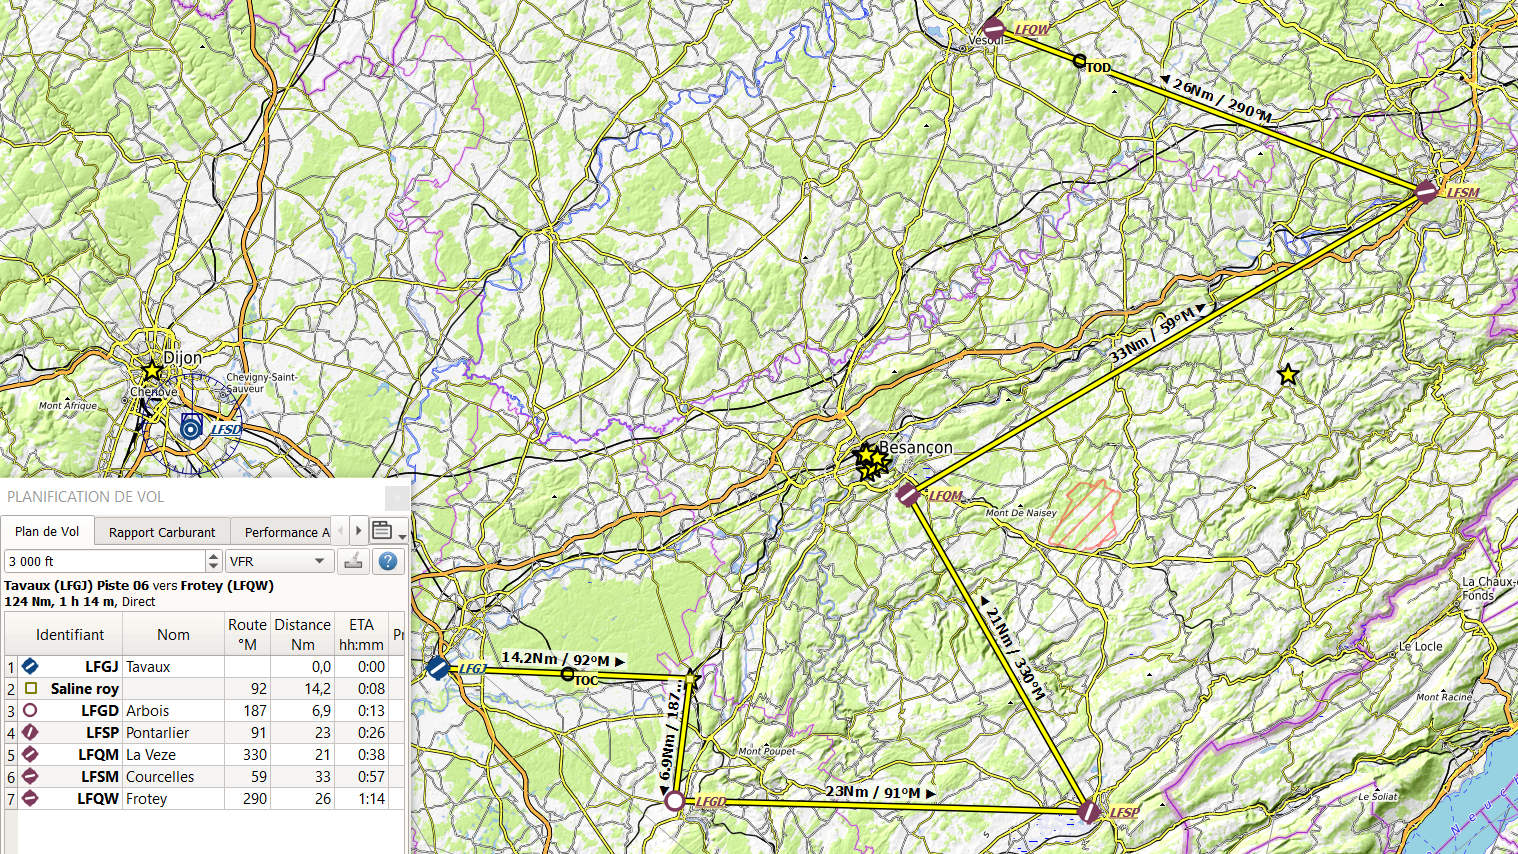
Task: Click the LFQM La Veze airport map symbol
Action: coord(907,494)
